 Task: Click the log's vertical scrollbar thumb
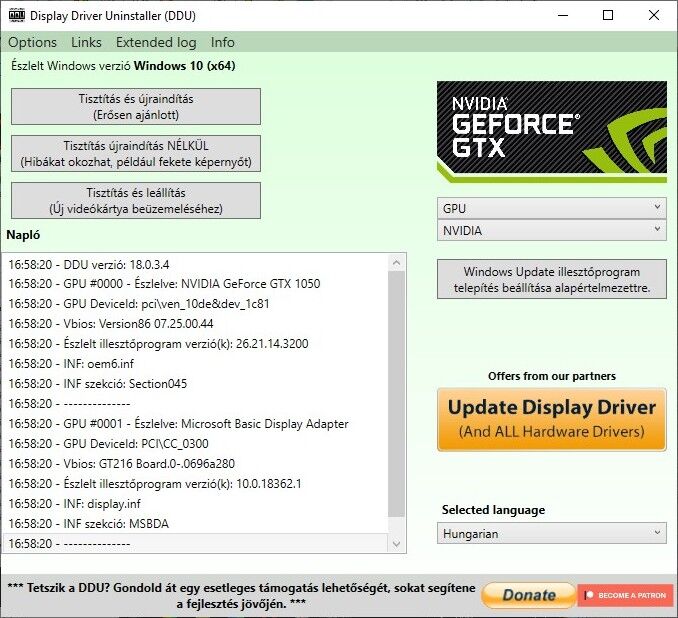click(x=397, y=394)
